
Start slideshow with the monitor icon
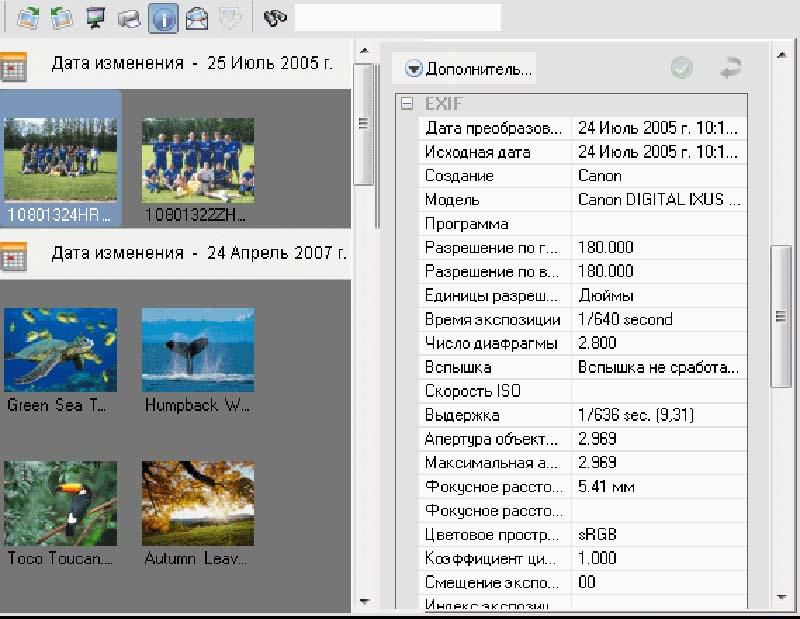point(95,17)
